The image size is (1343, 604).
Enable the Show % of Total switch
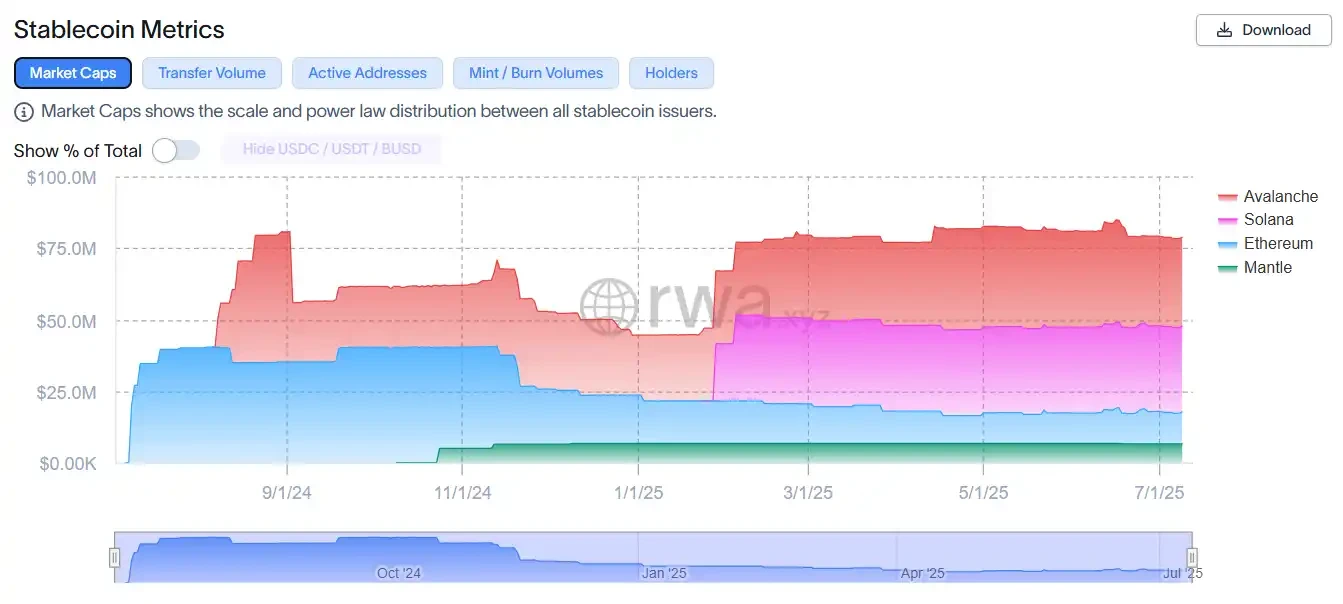[176, 150]
